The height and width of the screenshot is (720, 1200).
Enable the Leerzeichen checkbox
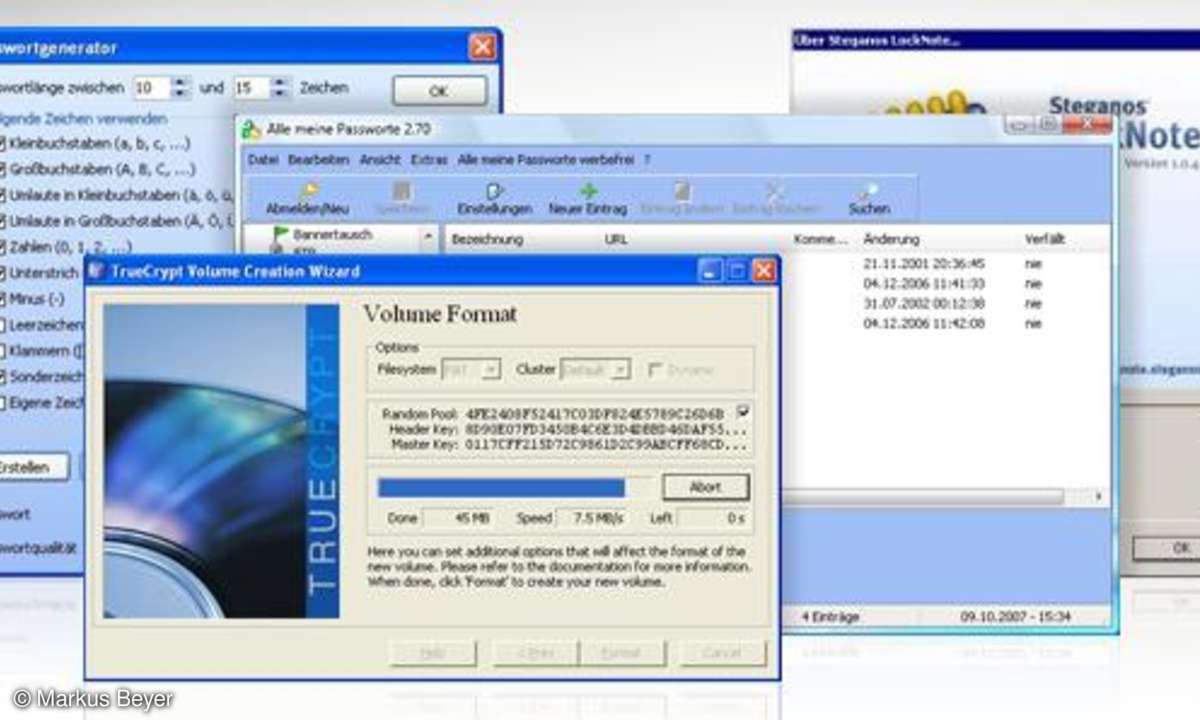click(x=4, y=325)
